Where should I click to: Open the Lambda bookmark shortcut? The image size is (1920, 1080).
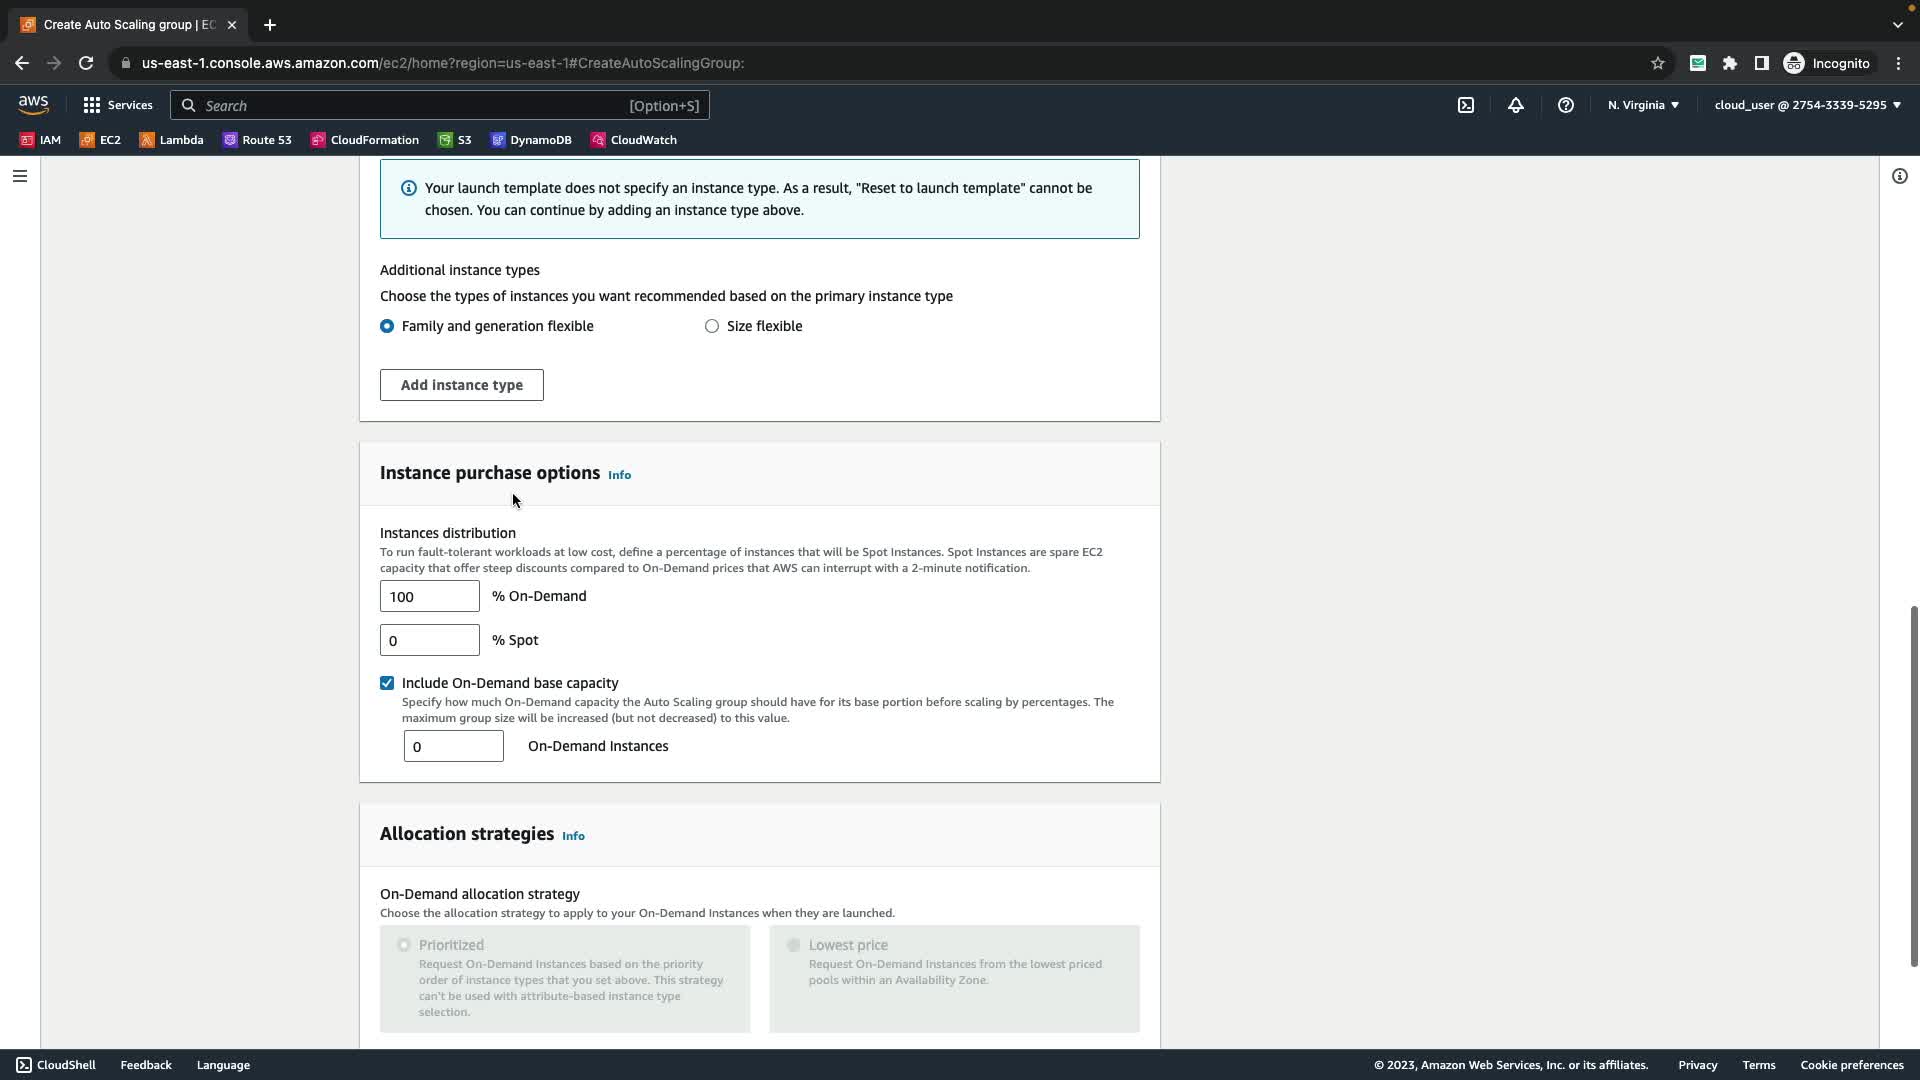171,140
